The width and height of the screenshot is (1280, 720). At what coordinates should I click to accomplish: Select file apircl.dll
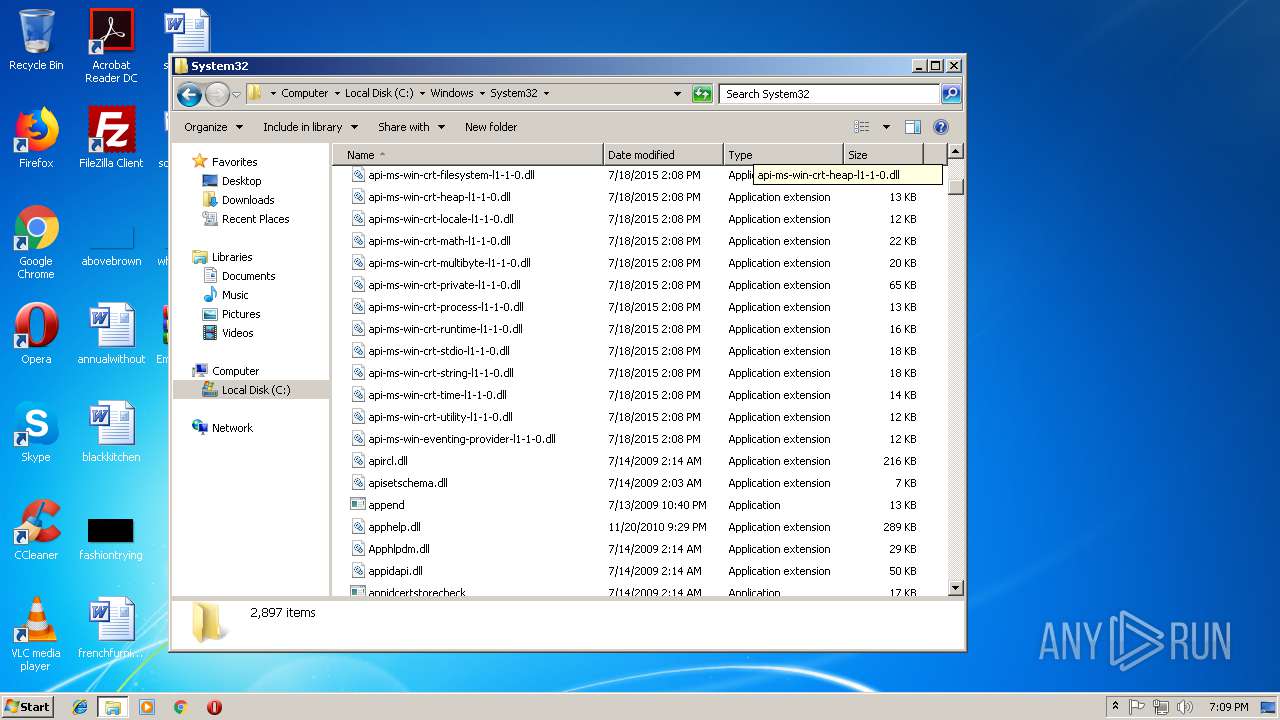(x=388, y=461)
